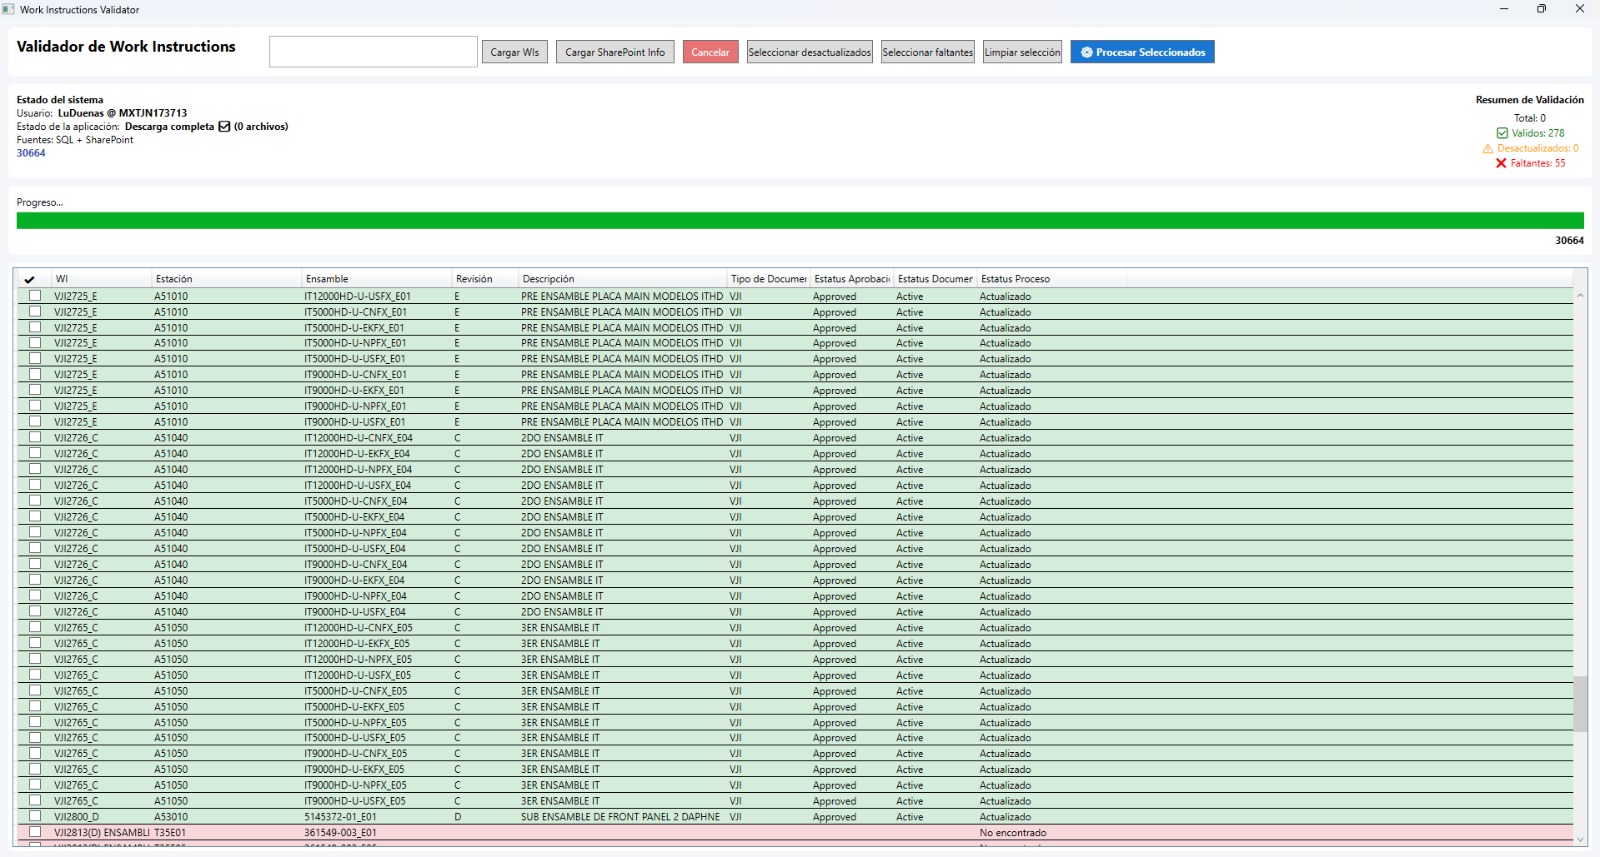Screen dimensions: 1600x857
Task: Sort by WI column header
Action: click(x=101, y=279)
